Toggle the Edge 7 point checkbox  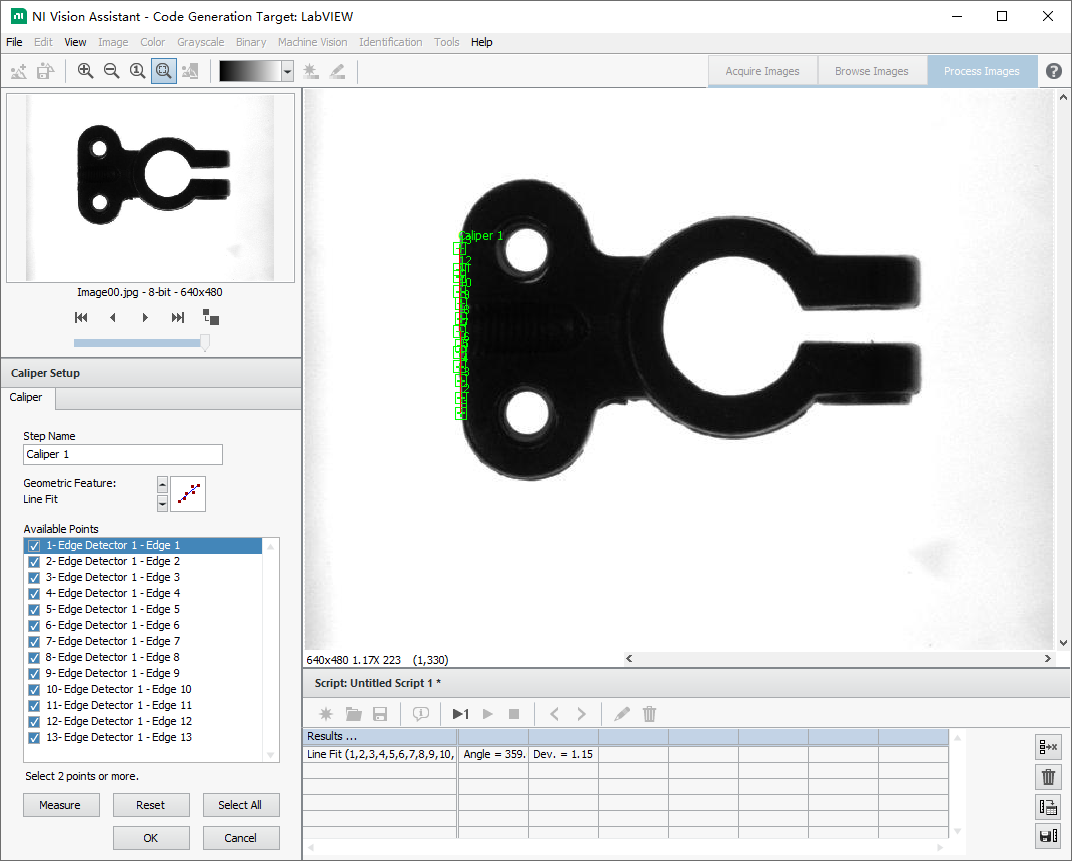pyautogui.click(x=34, y=642)
